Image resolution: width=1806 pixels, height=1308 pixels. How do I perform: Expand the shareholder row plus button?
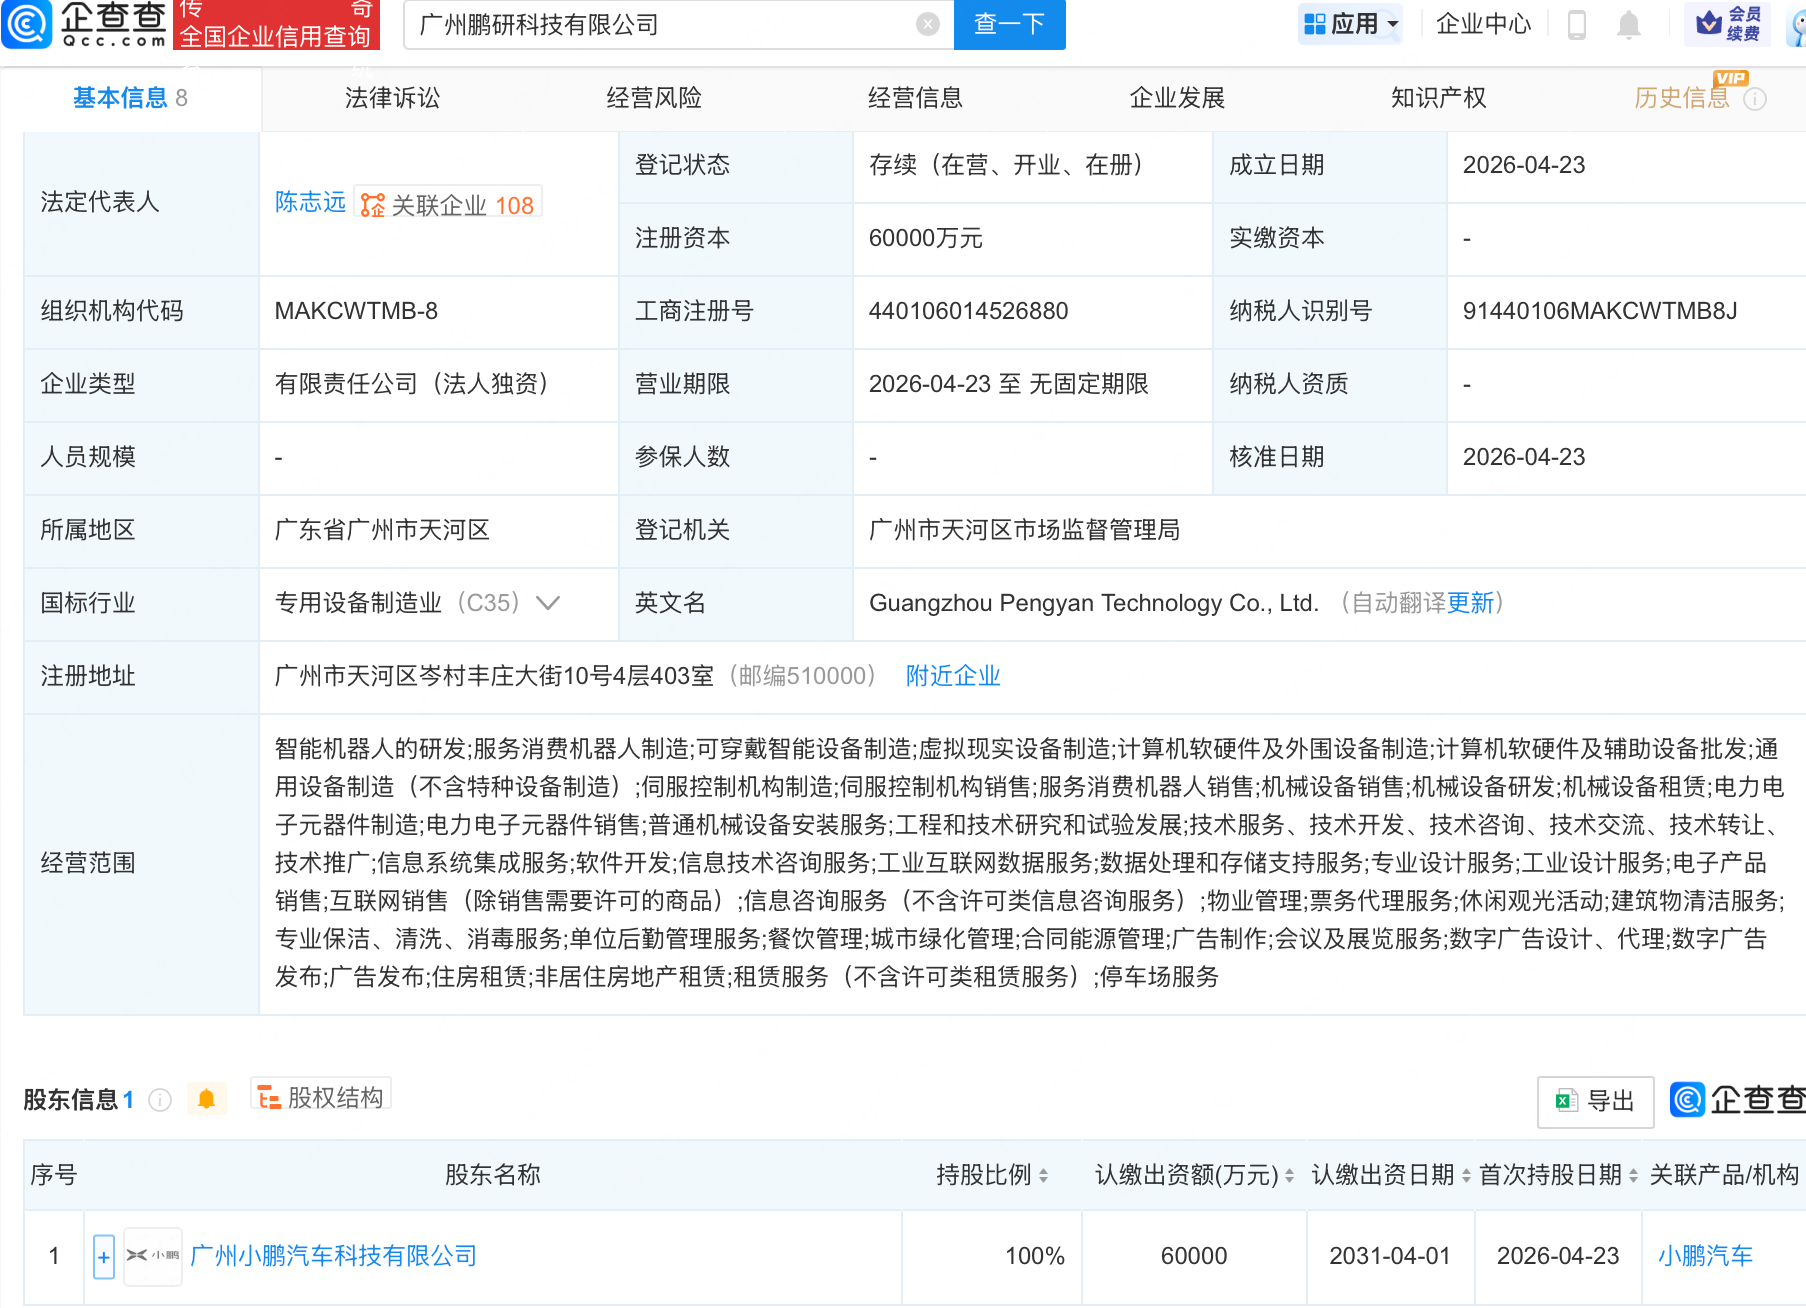[x=103, y=1257]
